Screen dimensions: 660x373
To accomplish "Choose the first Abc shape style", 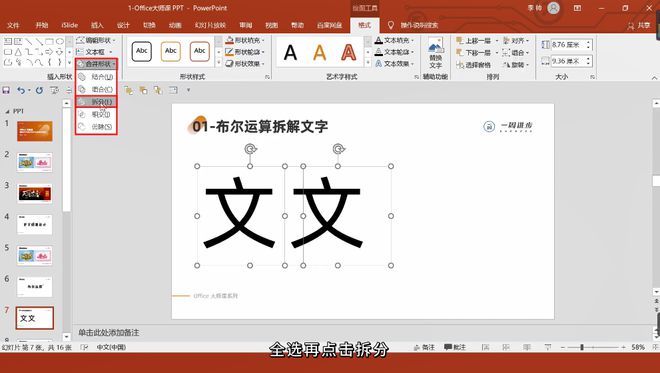I will point(142,52).
